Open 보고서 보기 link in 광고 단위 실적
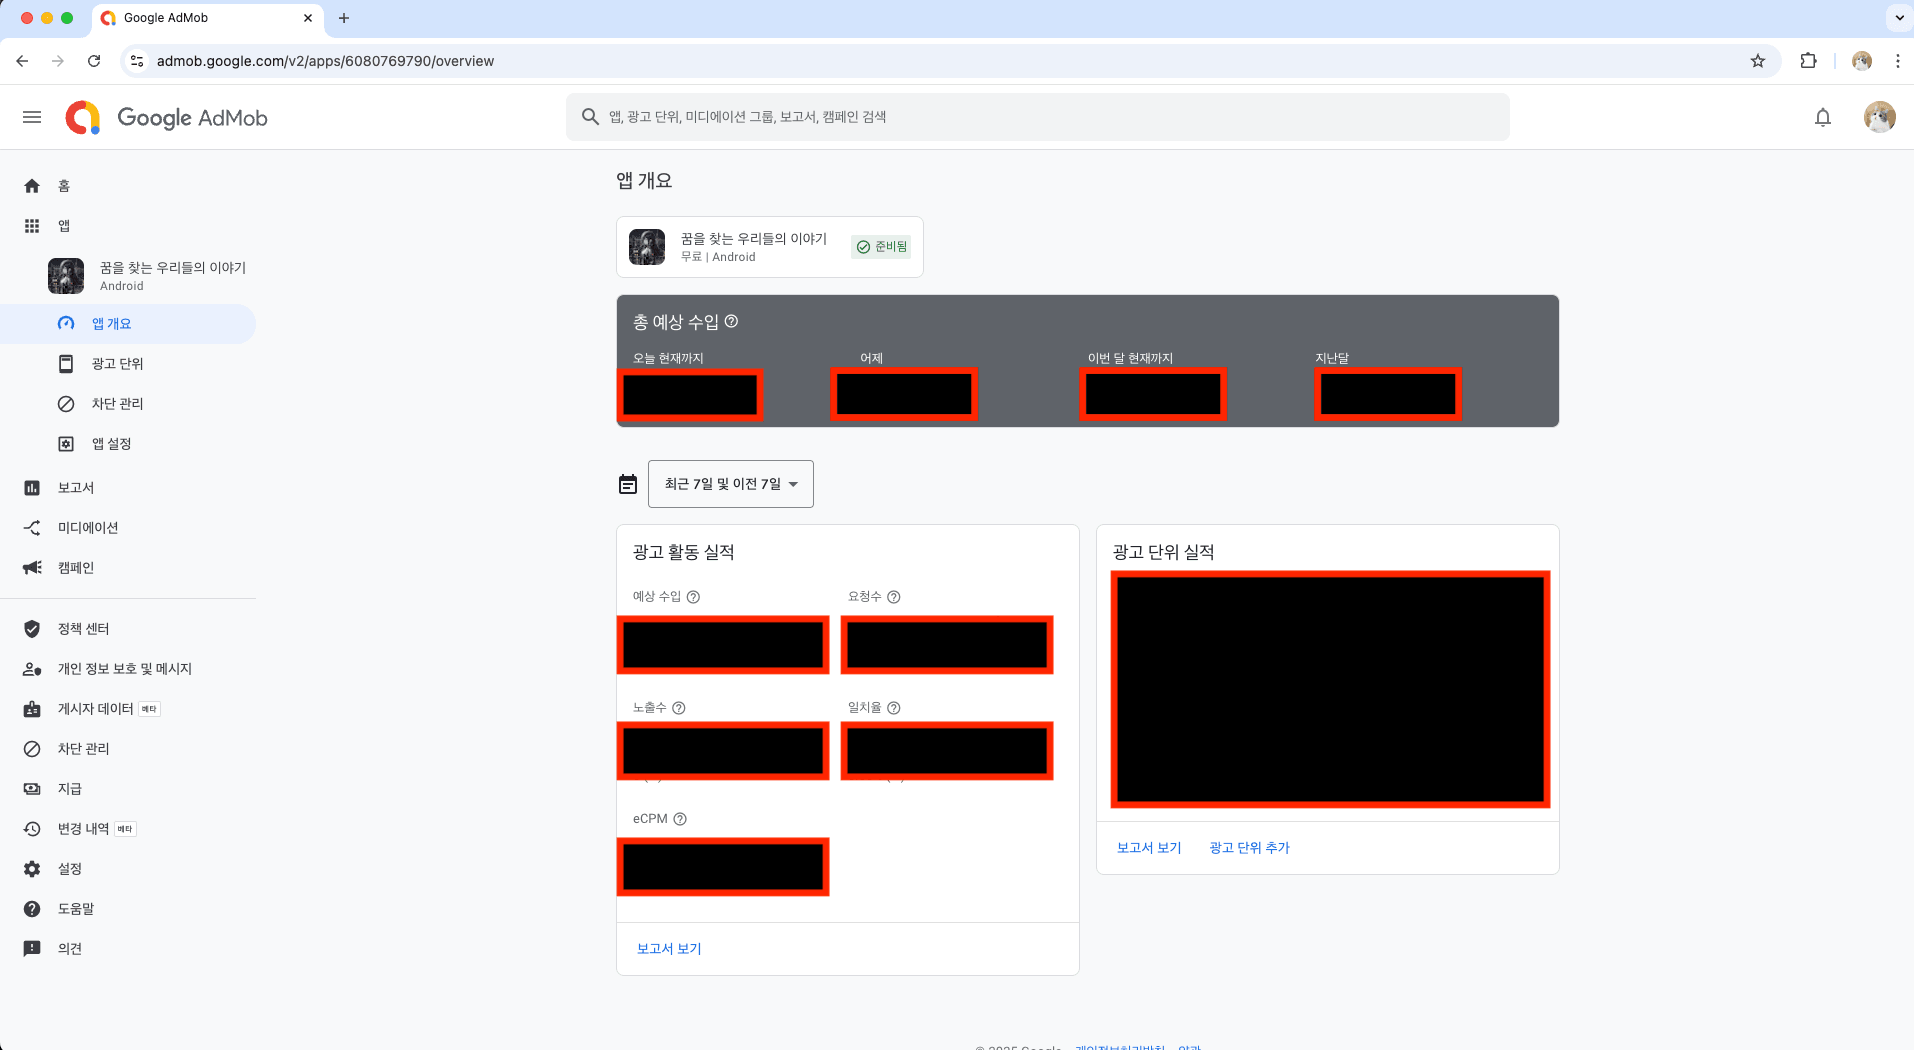This screenshot has height=1050, width=1914. [1149, 848]
